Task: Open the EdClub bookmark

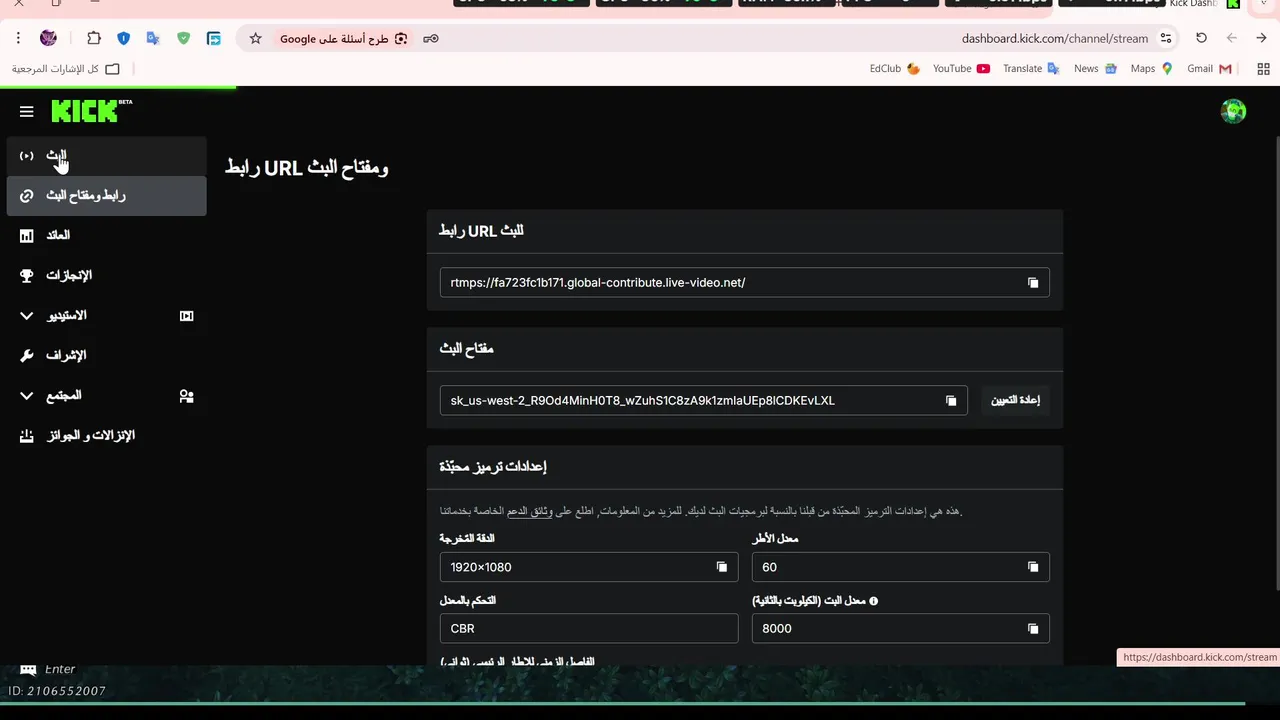Action: 894,68
